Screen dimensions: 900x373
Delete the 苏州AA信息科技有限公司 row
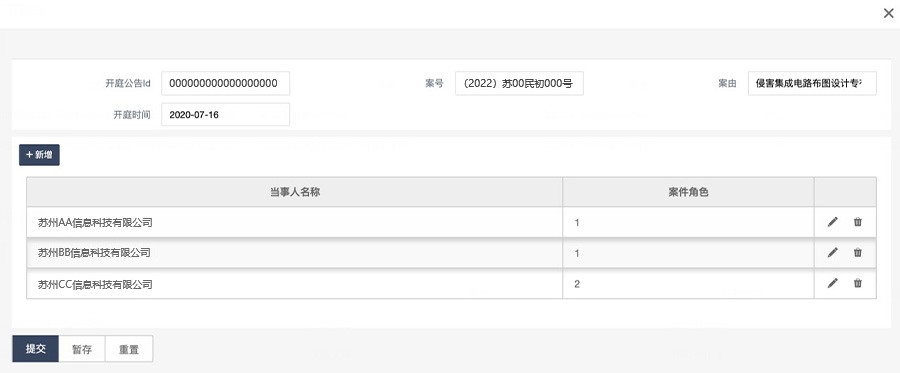tap(858, 222)
